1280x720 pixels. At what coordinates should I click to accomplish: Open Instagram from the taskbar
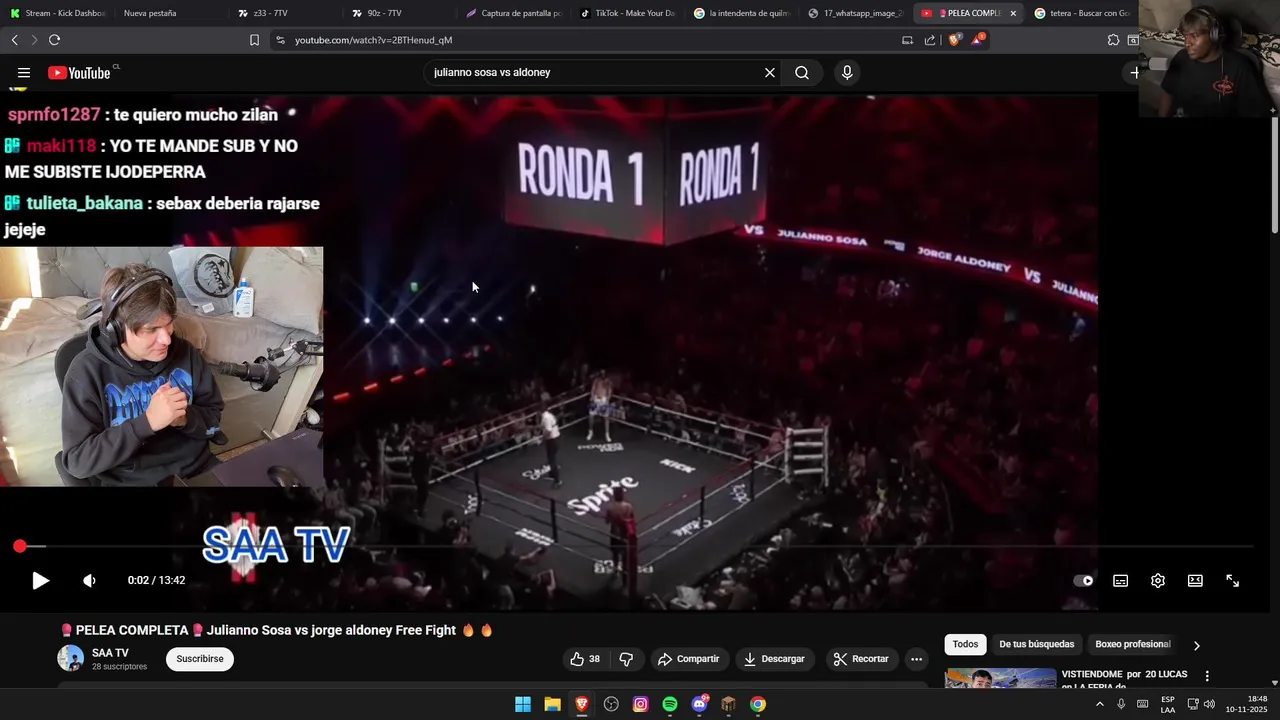[640, 704]
